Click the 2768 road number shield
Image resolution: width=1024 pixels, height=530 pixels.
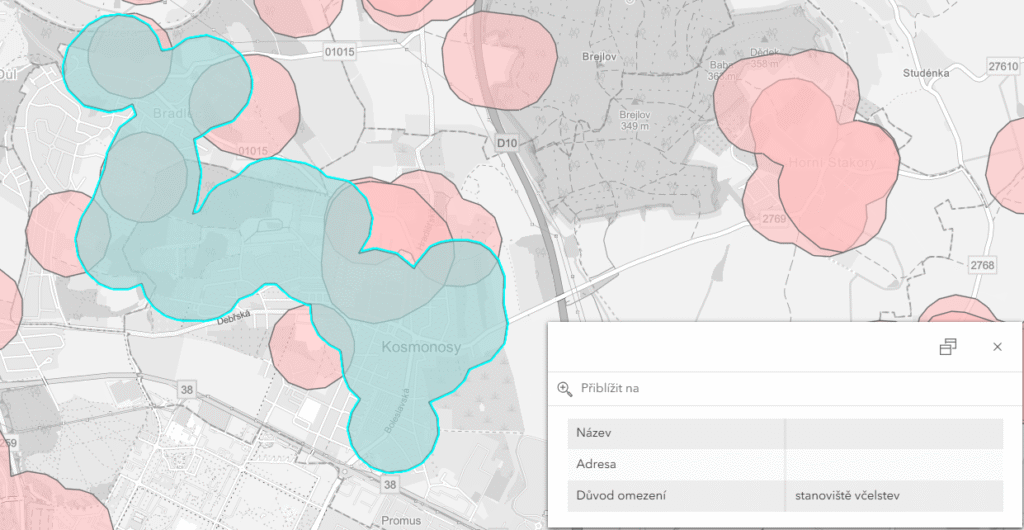(x=983, y=265)
